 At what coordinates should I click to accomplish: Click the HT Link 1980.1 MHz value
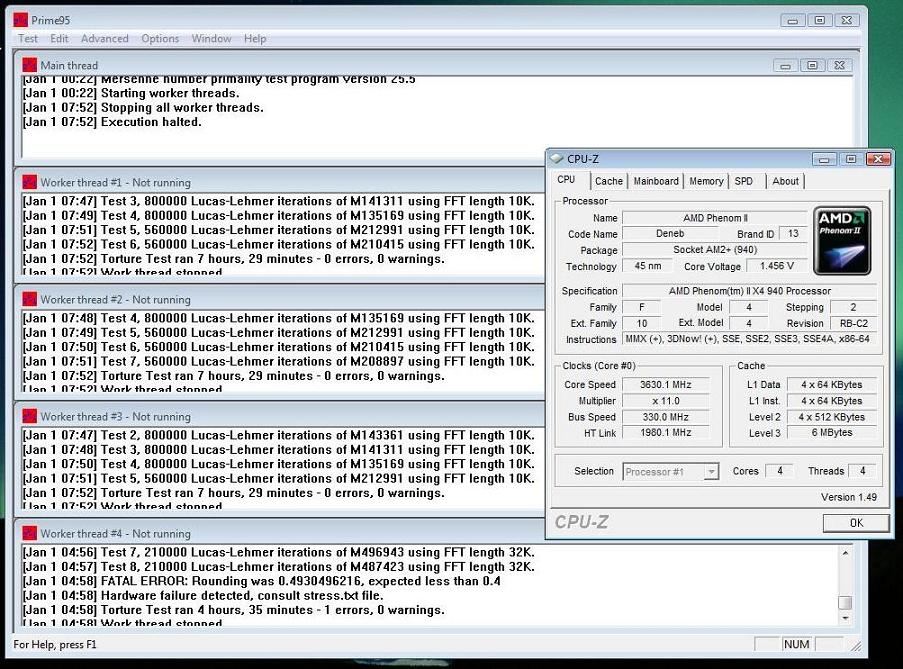pos(666,432)
